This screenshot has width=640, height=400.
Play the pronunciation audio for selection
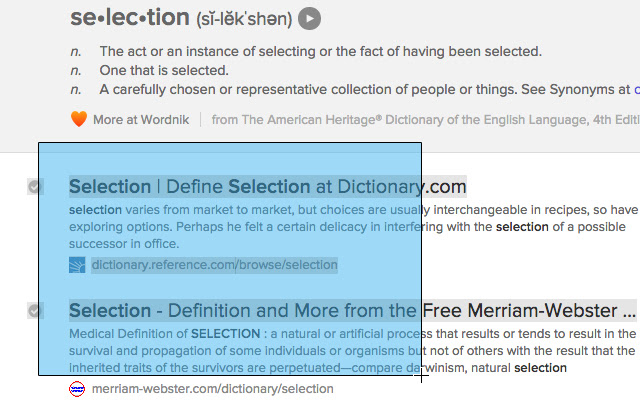(309, 19)
